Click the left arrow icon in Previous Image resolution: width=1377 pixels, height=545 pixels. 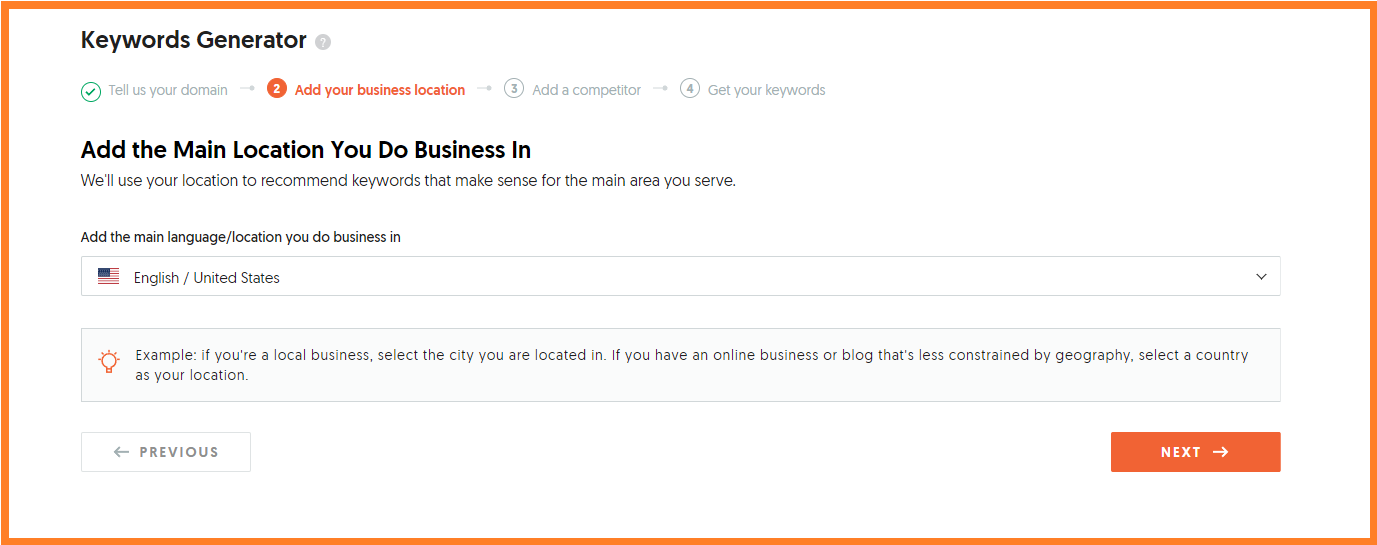122,452
